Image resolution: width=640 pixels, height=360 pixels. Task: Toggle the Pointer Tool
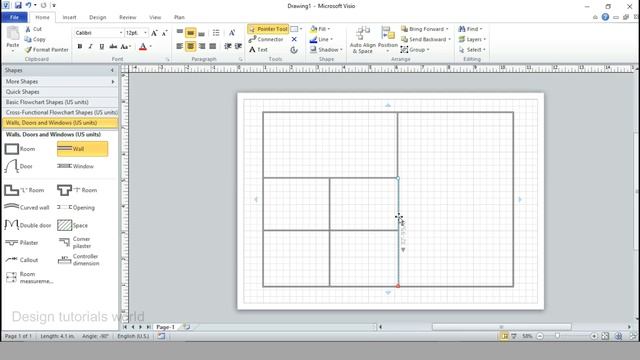pos(268,29)
